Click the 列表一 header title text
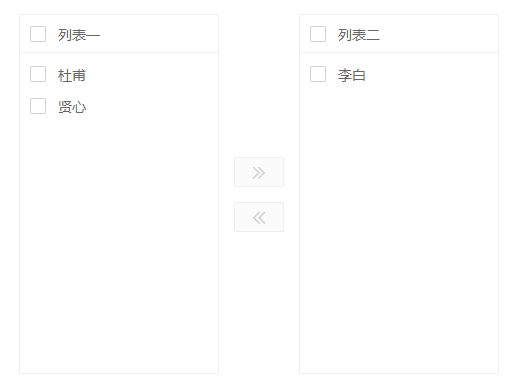Image resolution: width=520 pixels, height=387 pixels. tap(79, 35)
